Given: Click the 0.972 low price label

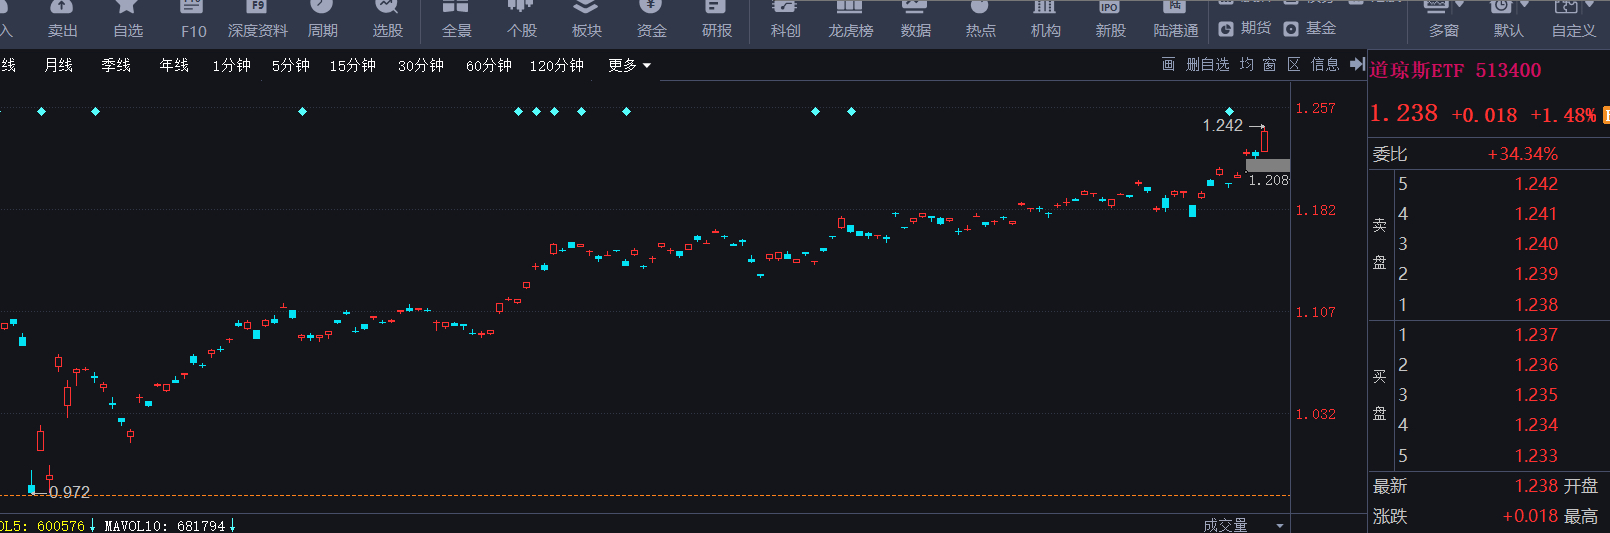Looking at the screenshot, I should click(x=69, y=492).
